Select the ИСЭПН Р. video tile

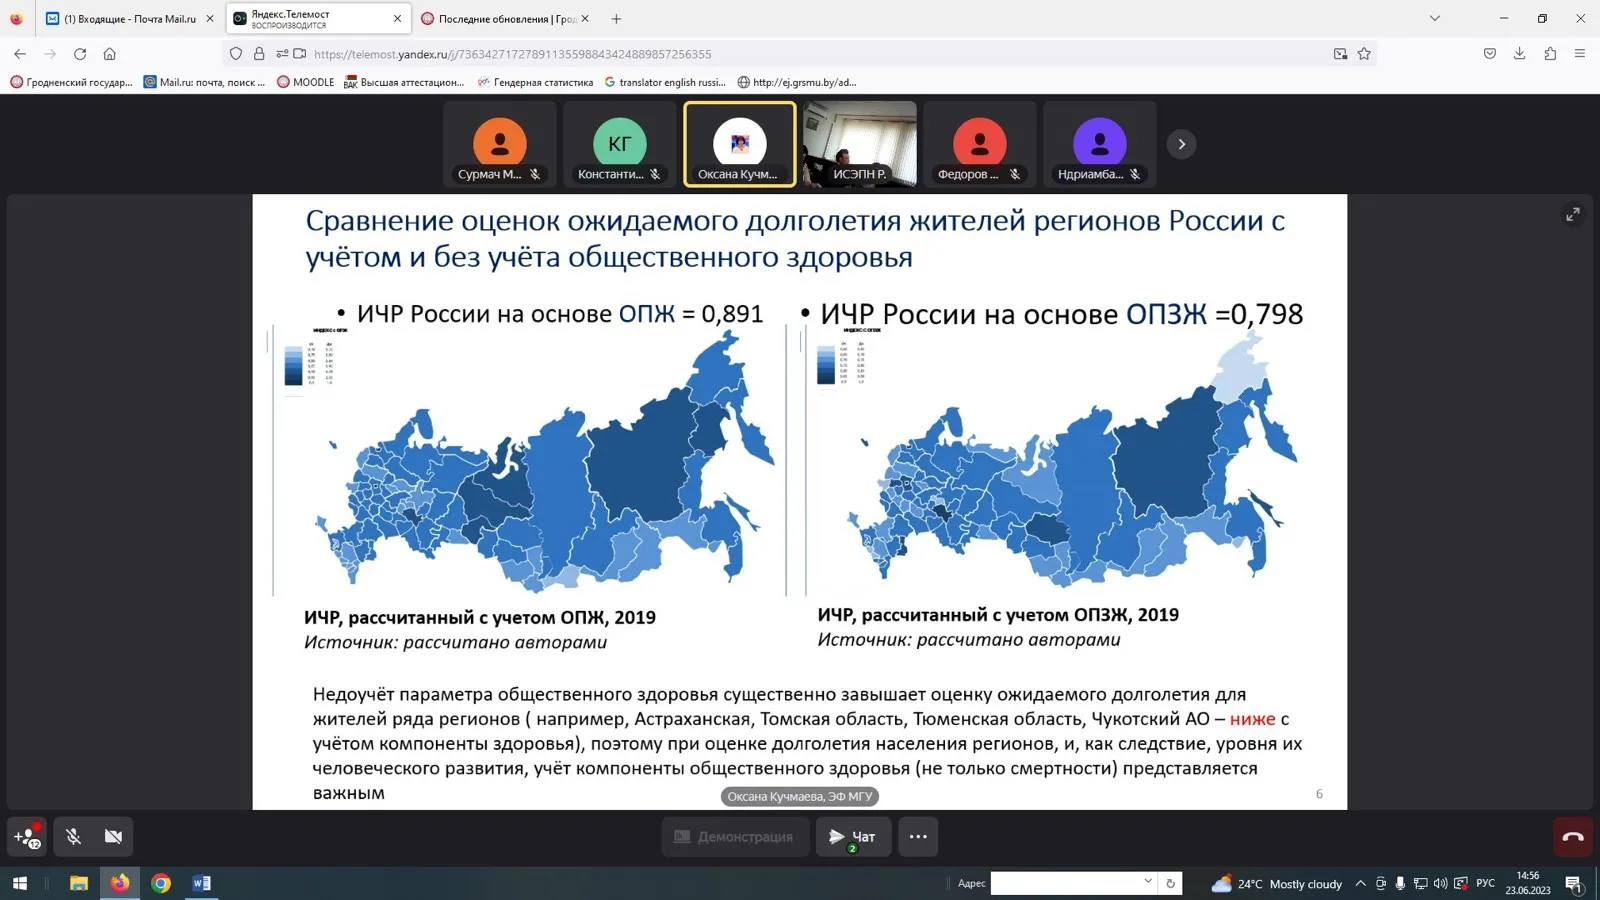click(860, 144)
